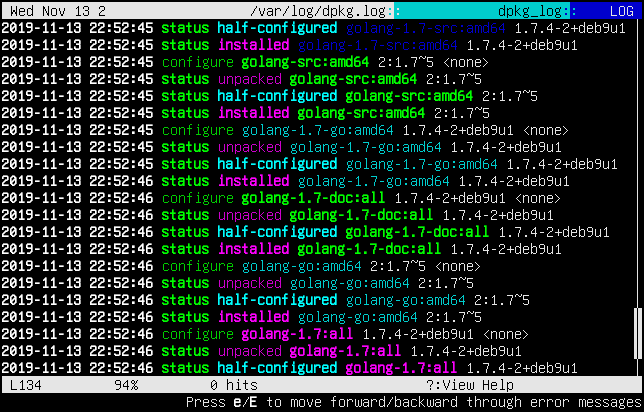This screenshot has height=412, width=644.
Task: Click the /var/log/dpkg.log file path
Action: point(318,11)
